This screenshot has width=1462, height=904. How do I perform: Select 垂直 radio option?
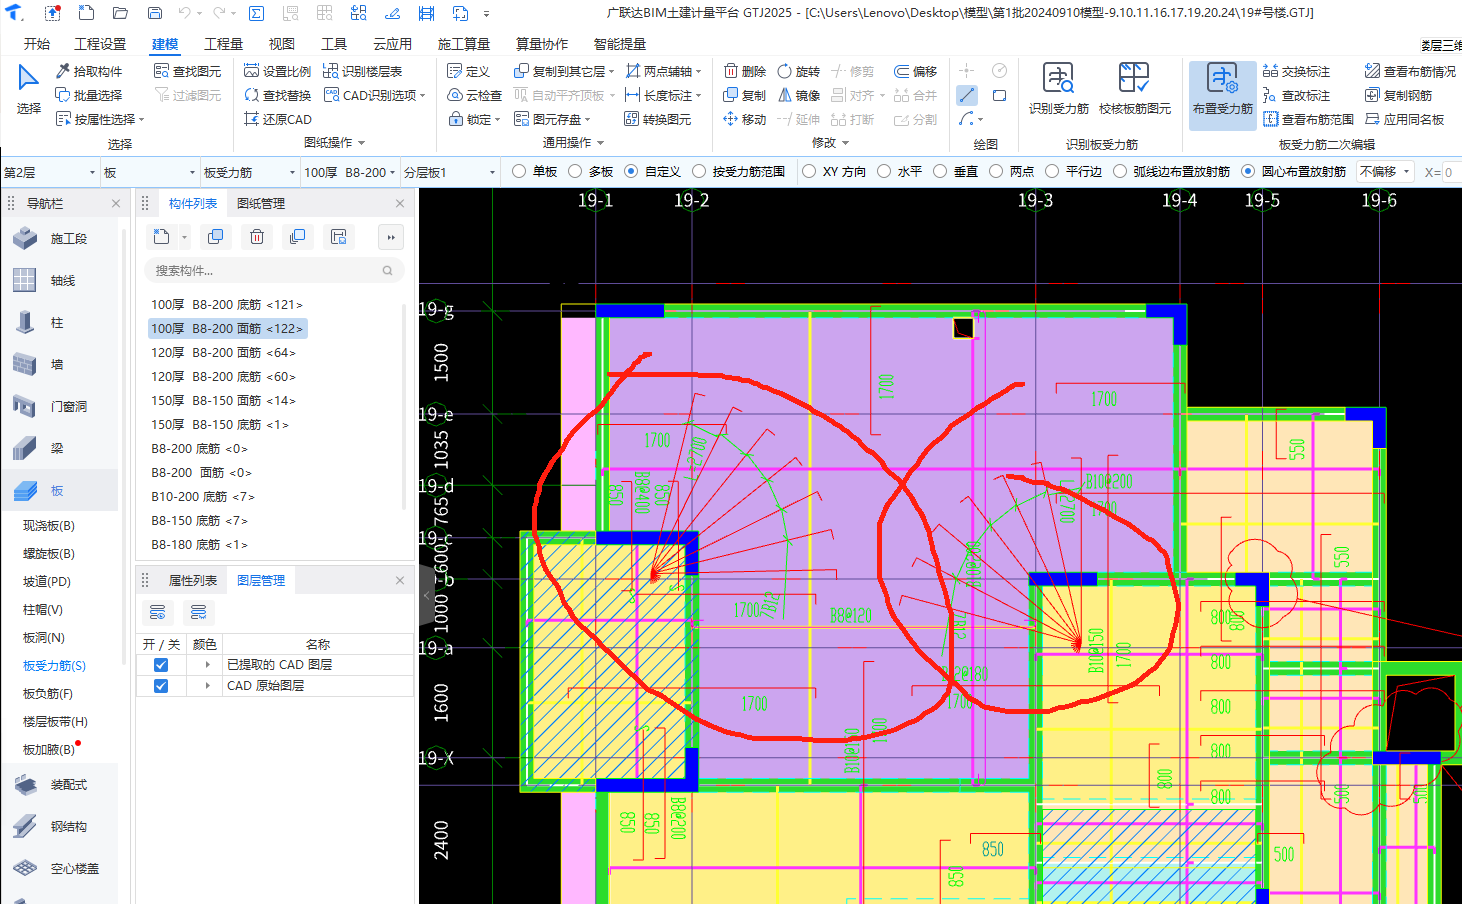point(956,172)
